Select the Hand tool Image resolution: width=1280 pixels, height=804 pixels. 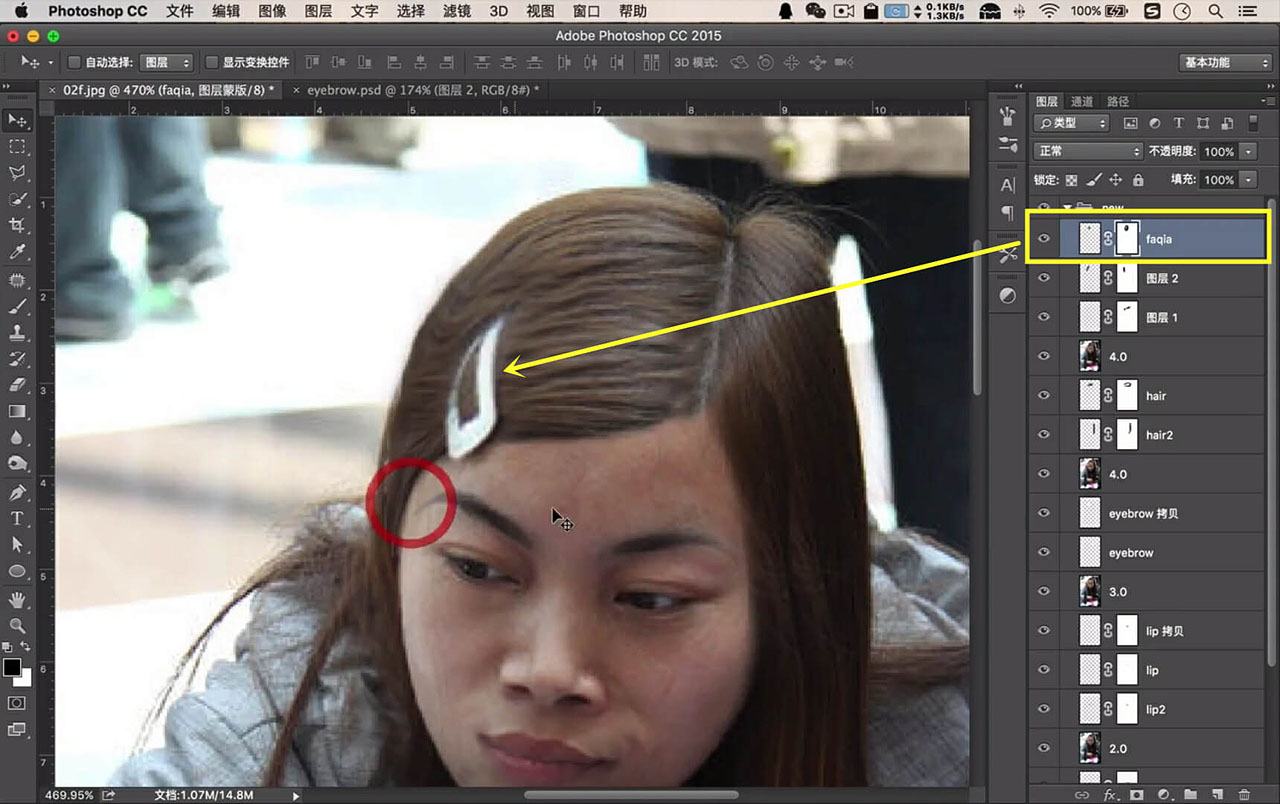pyautogui.click(x=17, y=599)
